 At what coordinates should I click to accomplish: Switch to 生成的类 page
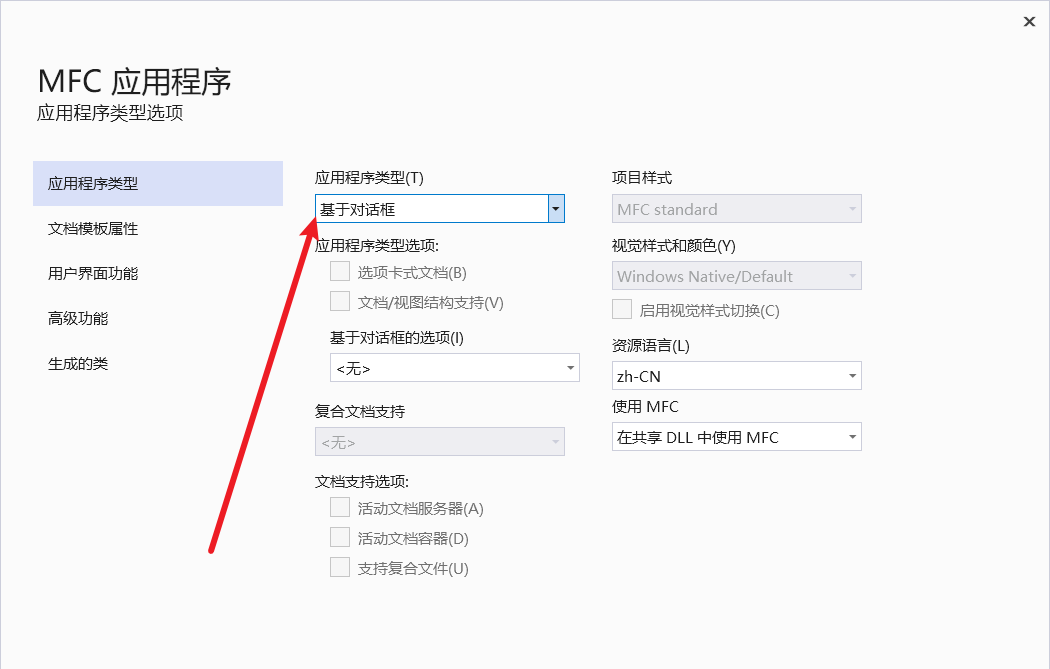(x=78, y=364)
